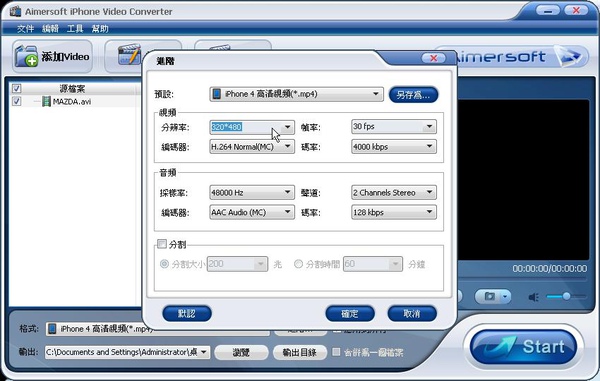Mute audio with the speaker icon
This screenshot has height=381, width=600.
tap(533, 297)
